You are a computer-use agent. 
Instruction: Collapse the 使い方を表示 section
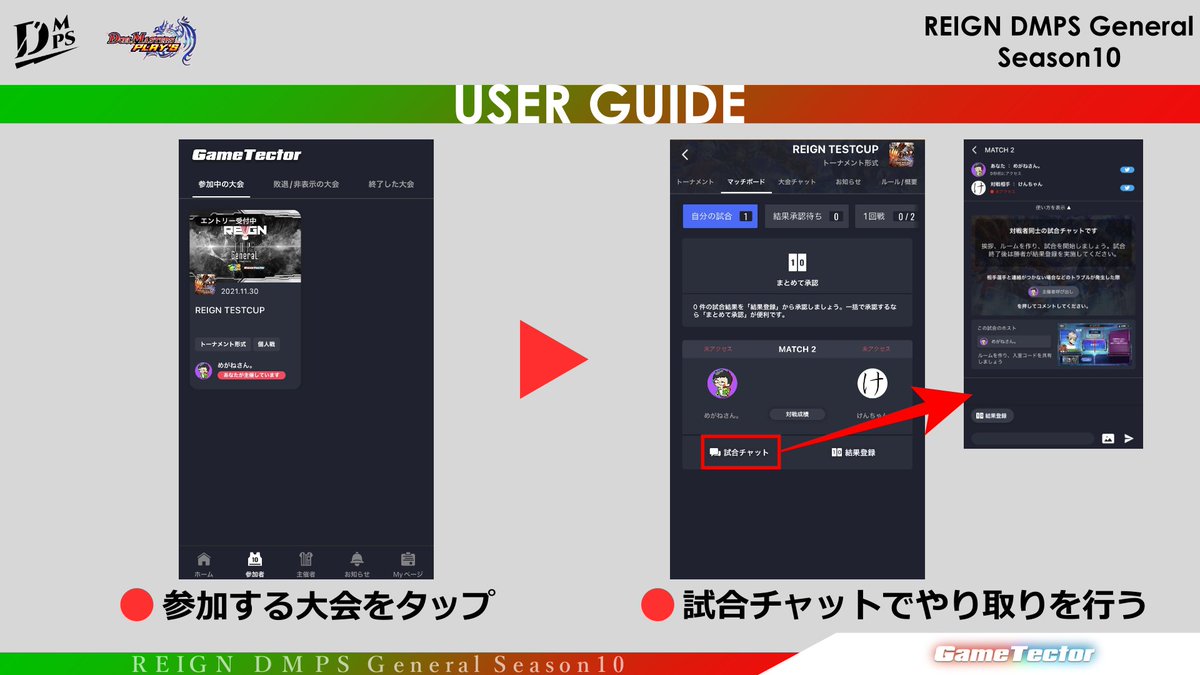pos(1053,208)
